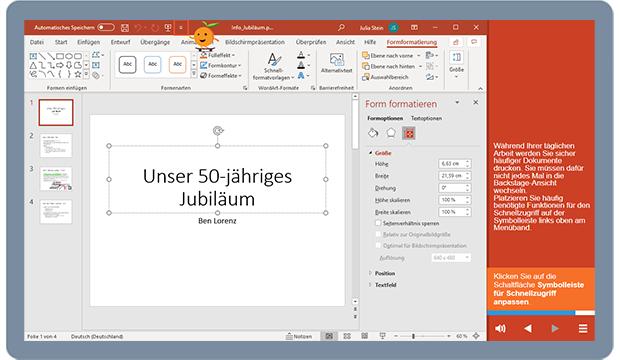The height and width of the screenshot is (360, 620).
Task: Click the search magnifier in the title bar
Action: coord(341,27)
